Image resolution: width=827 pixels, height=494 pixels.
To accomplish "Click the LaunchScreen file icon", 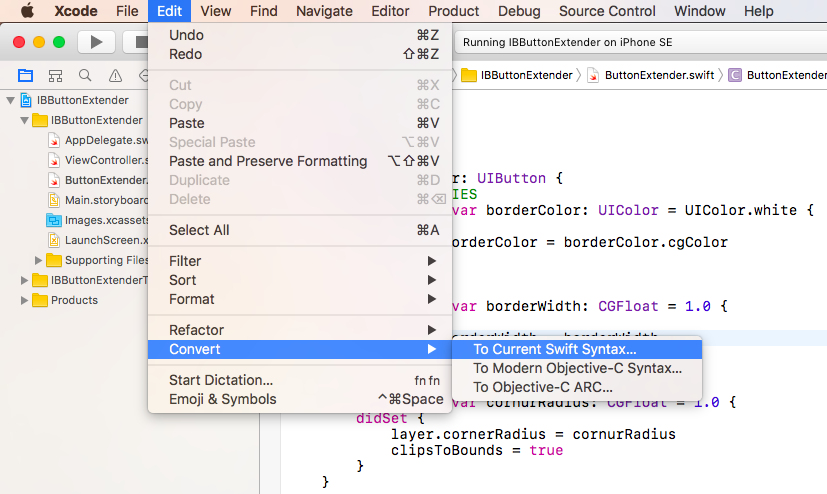I will click(54, 240).
